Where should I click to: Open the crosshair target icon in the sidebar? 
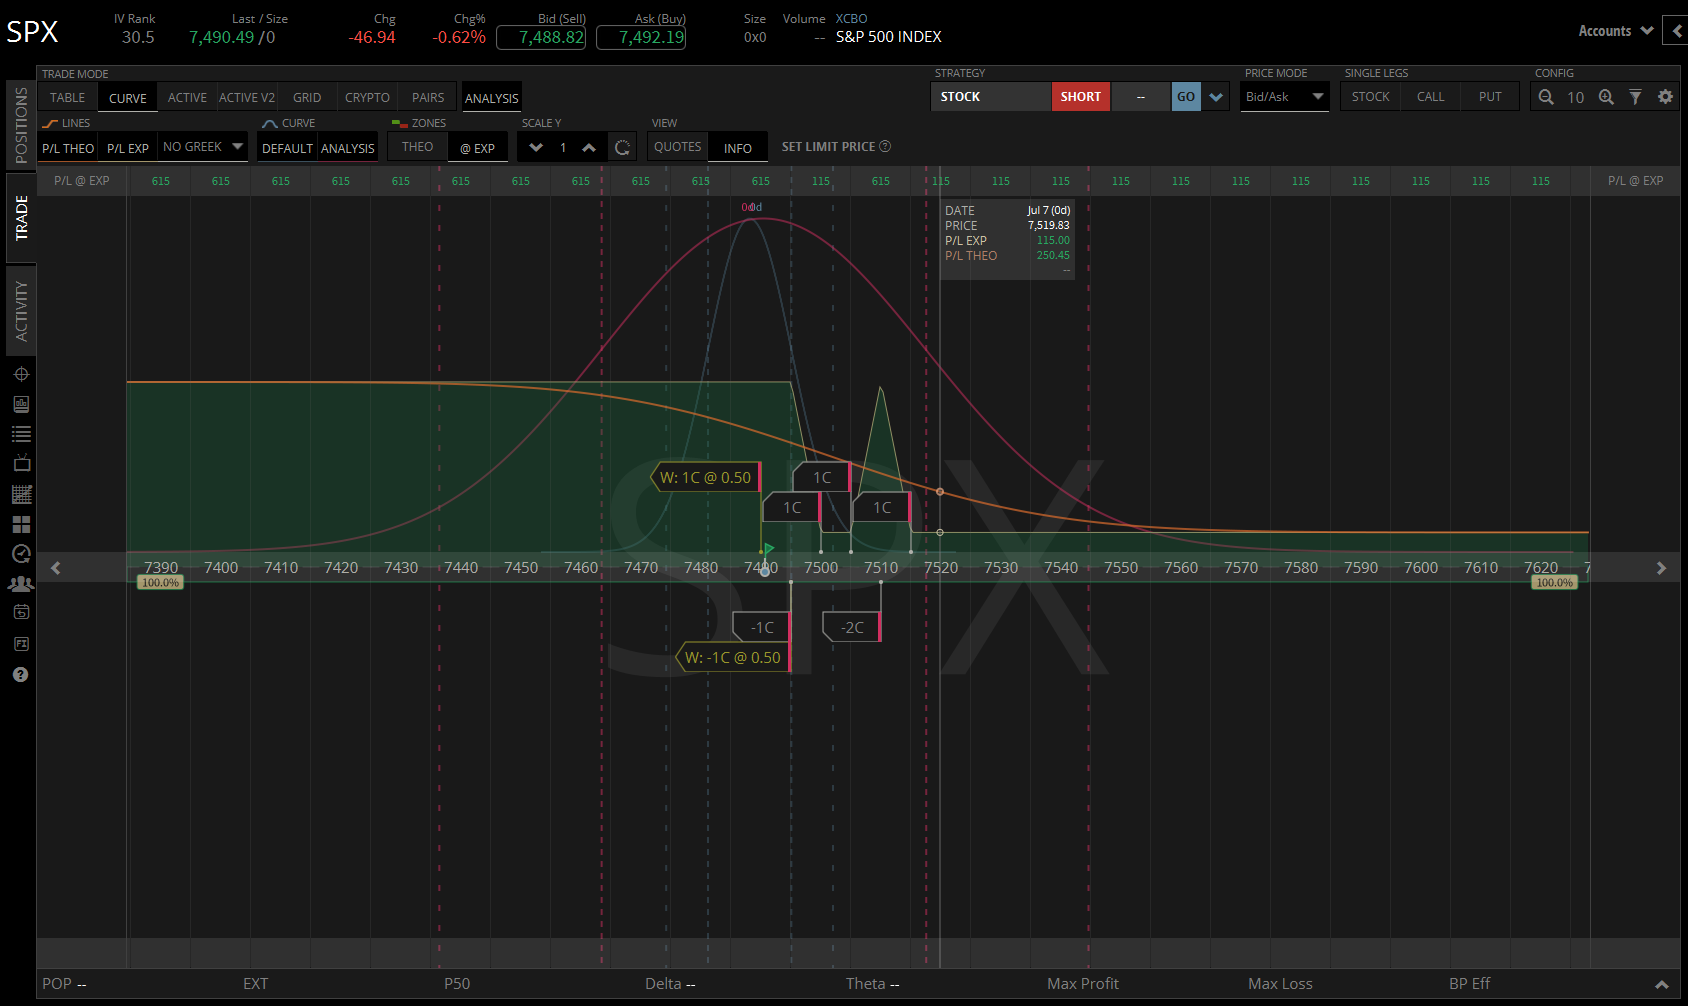[x=21, y=374]
